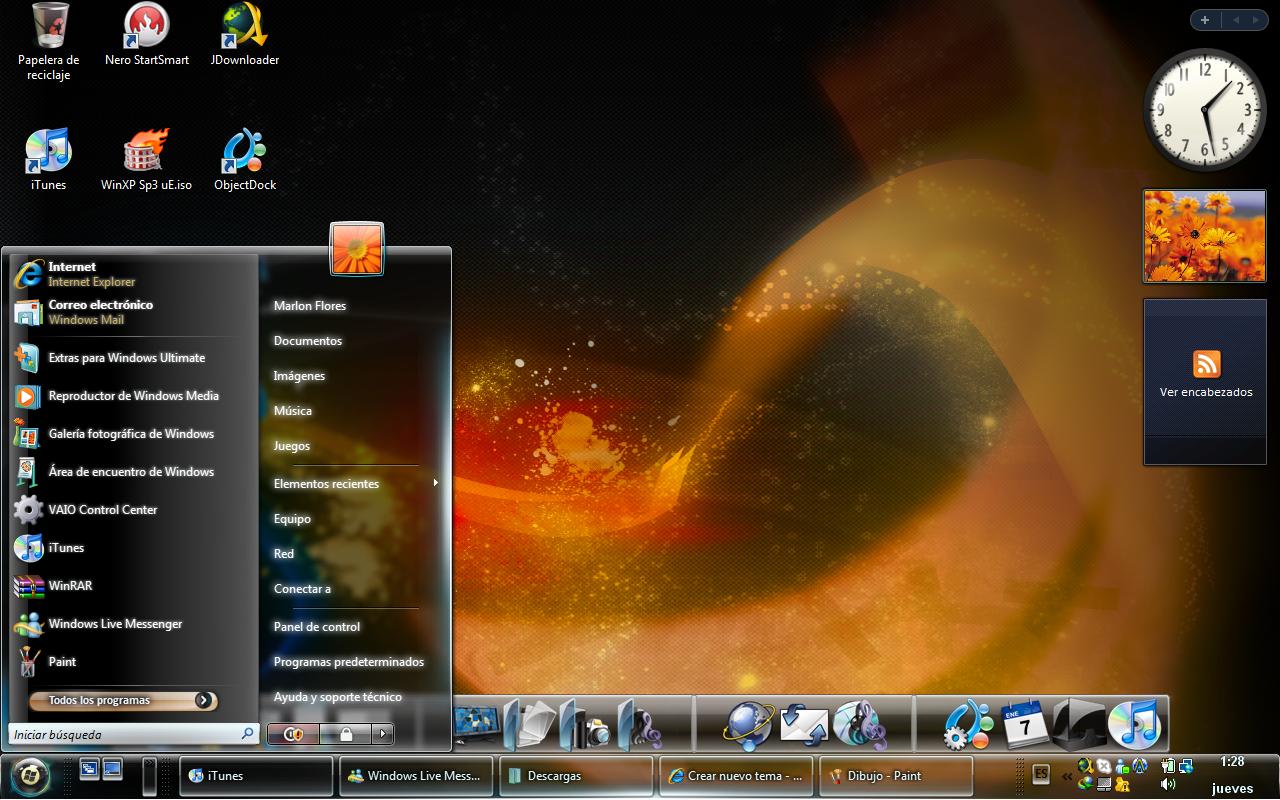Switch to Dibujo - Paint taskbar button
This screenshot has width=1280, height=800.
click(897, 776)
